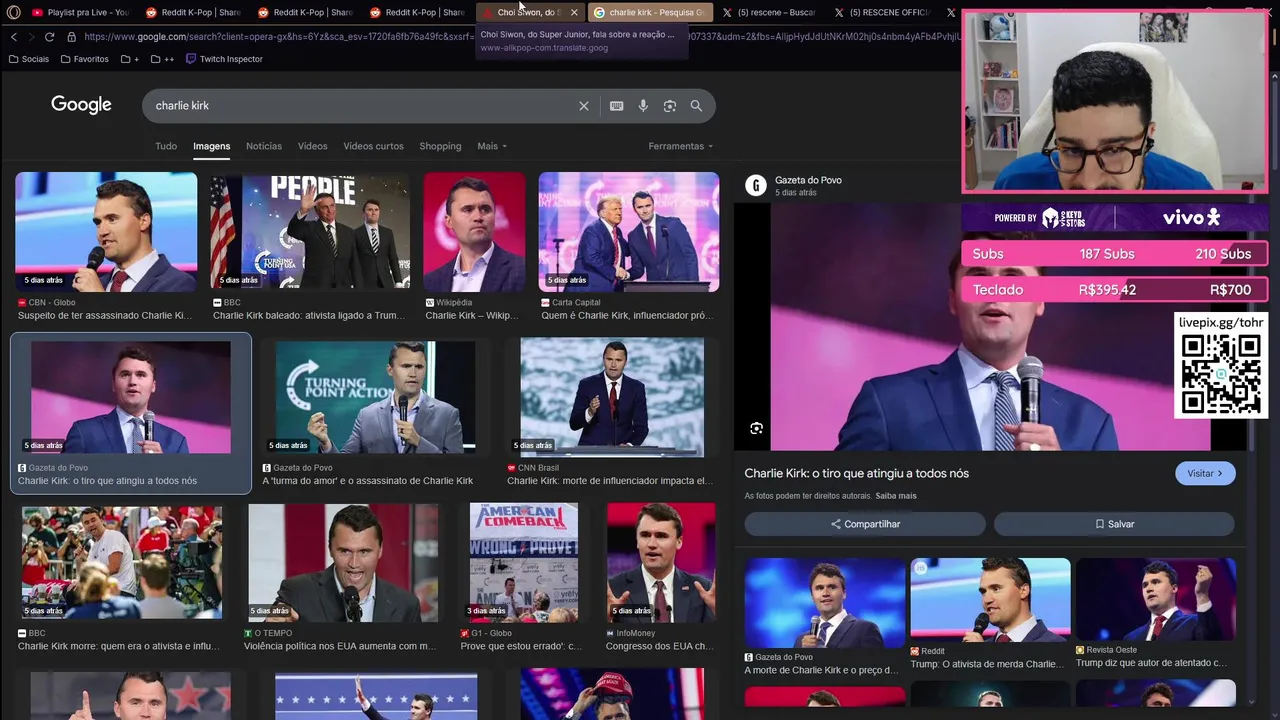Click Lens icon on the preview image
Screen dimensions: 1280x720
pyautogui.click(x=756, y=428)
